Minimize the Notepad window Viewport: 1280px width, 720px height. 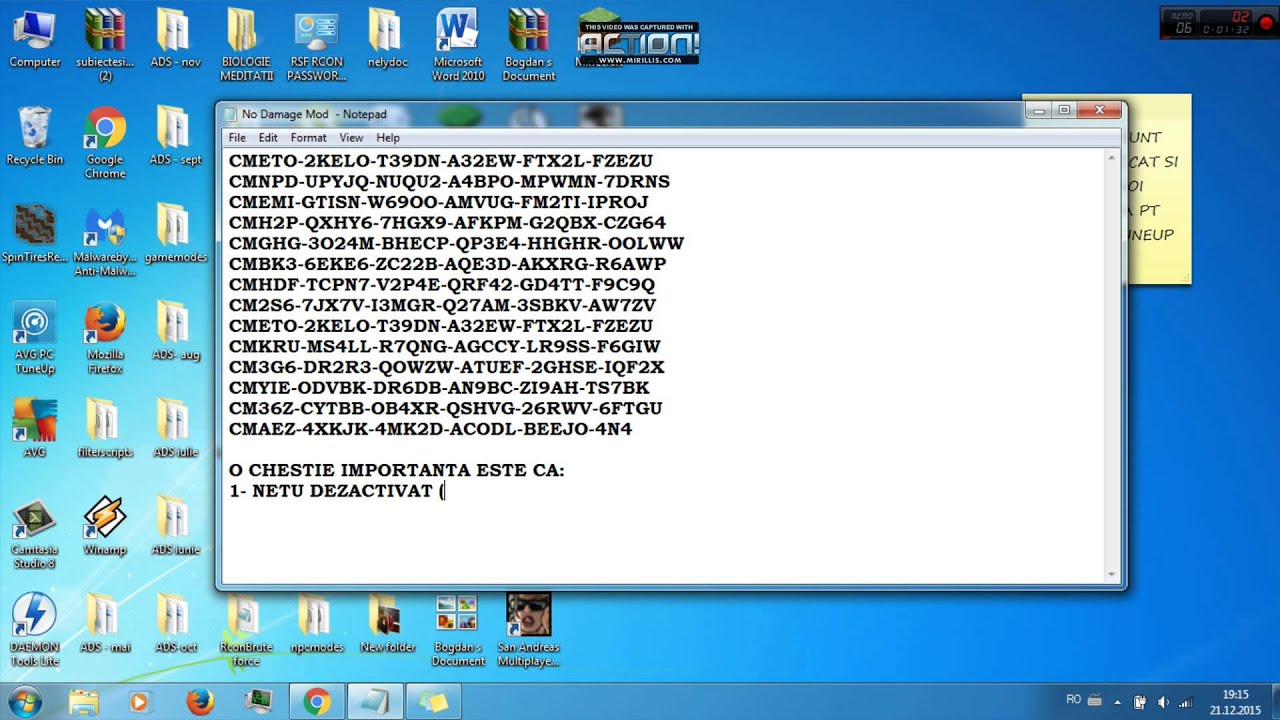(1039, 110)
